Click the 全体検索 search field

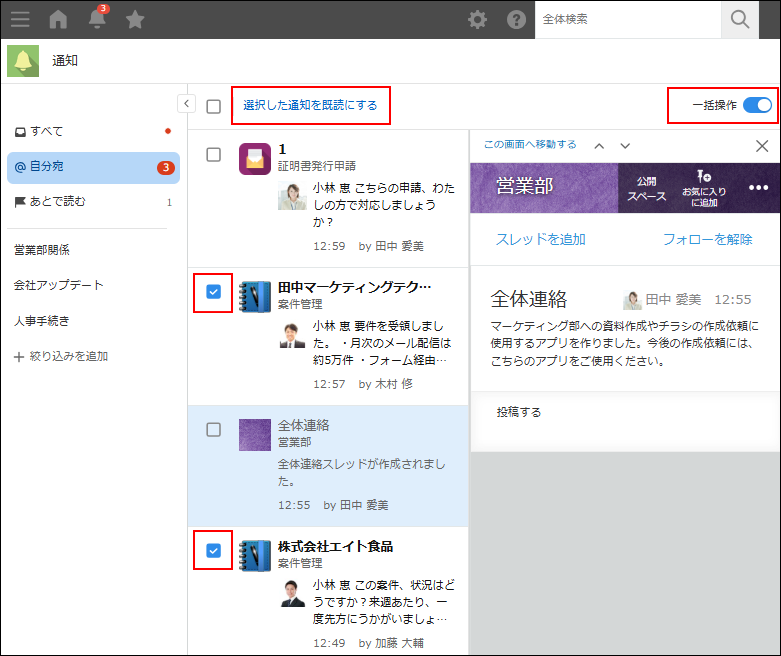pyautogui.click(x=628, y=20)
